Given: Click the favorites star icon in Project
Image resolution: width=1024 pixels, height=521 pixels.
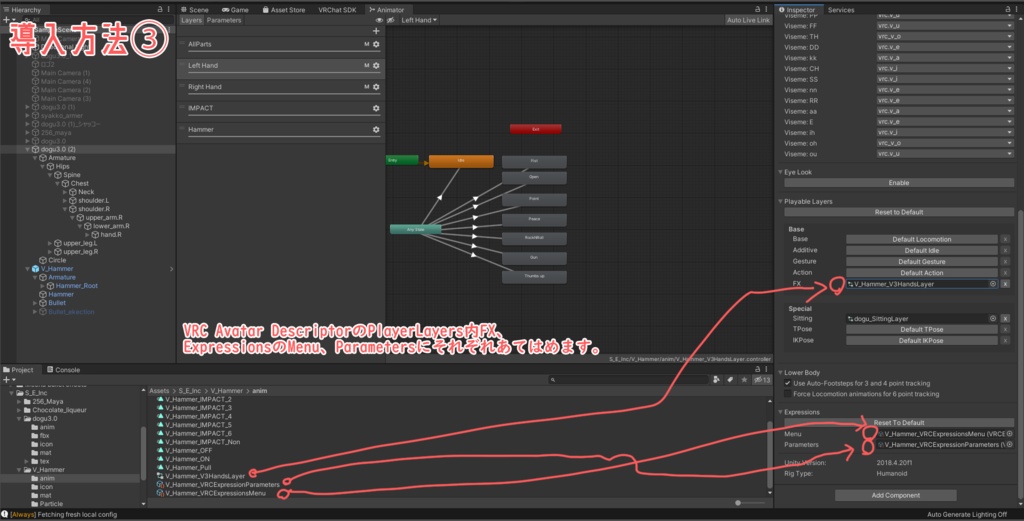Looking at the screenshot, I should click(x=744, y=379).
